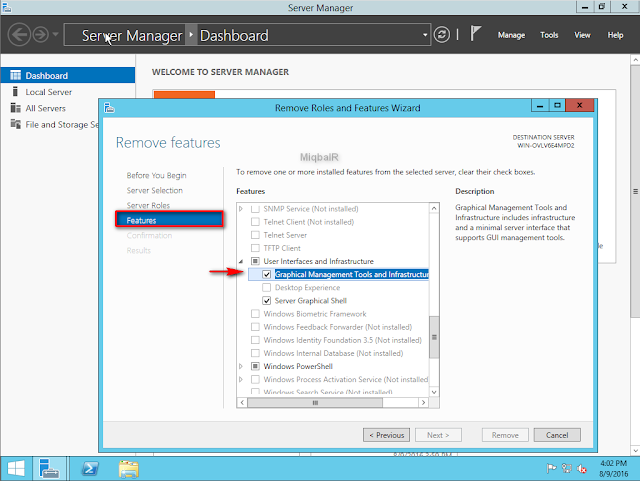Open the navigation history dropdown arrow
This screenshot has width=640, height=481.
coord(56,35)
